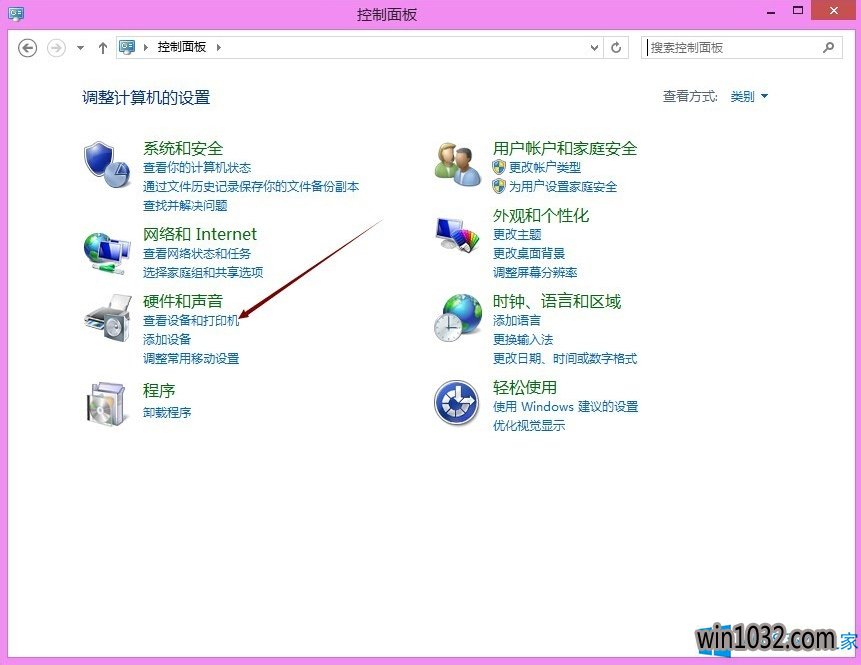This screenshot has width=861, height=665.
Task: Click the Clock, Language and Region icon
Action: [457, 317]
